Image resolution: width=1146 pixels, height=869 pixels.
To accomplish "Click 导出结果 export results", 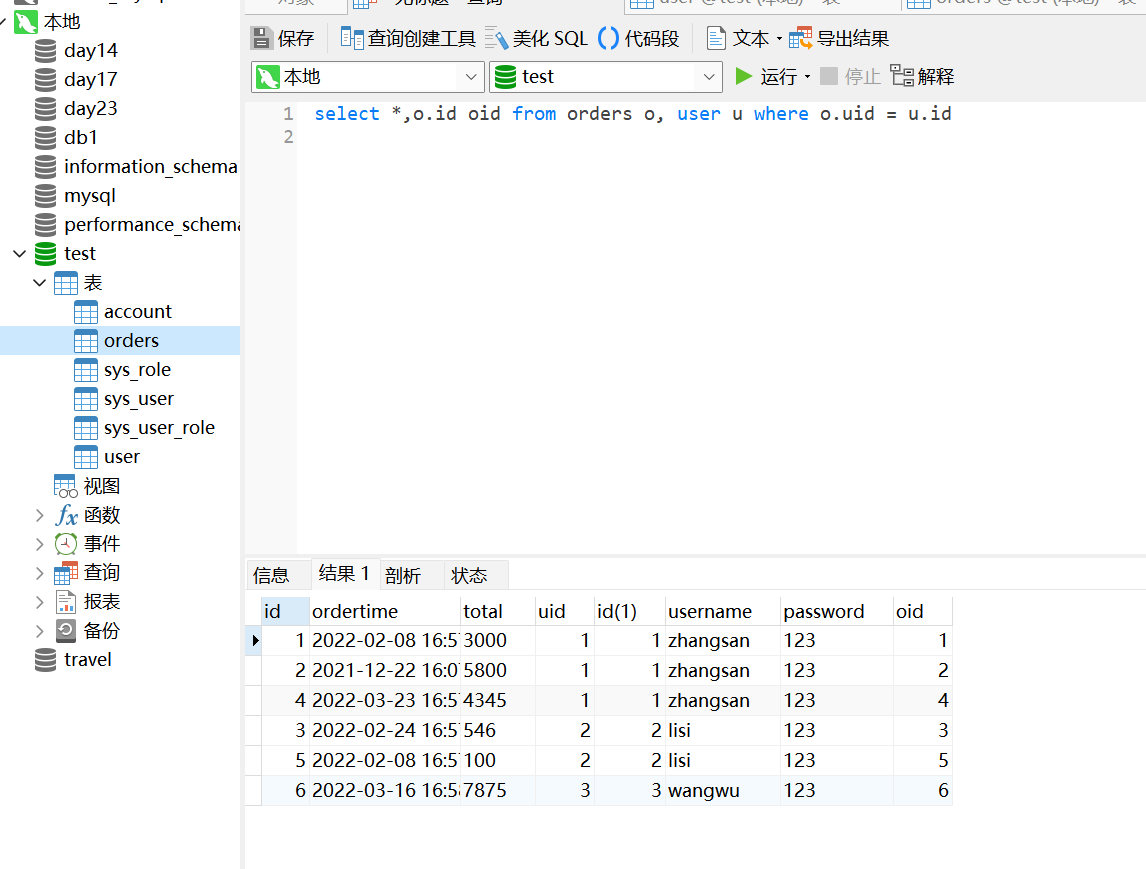I will coord(839,38).
